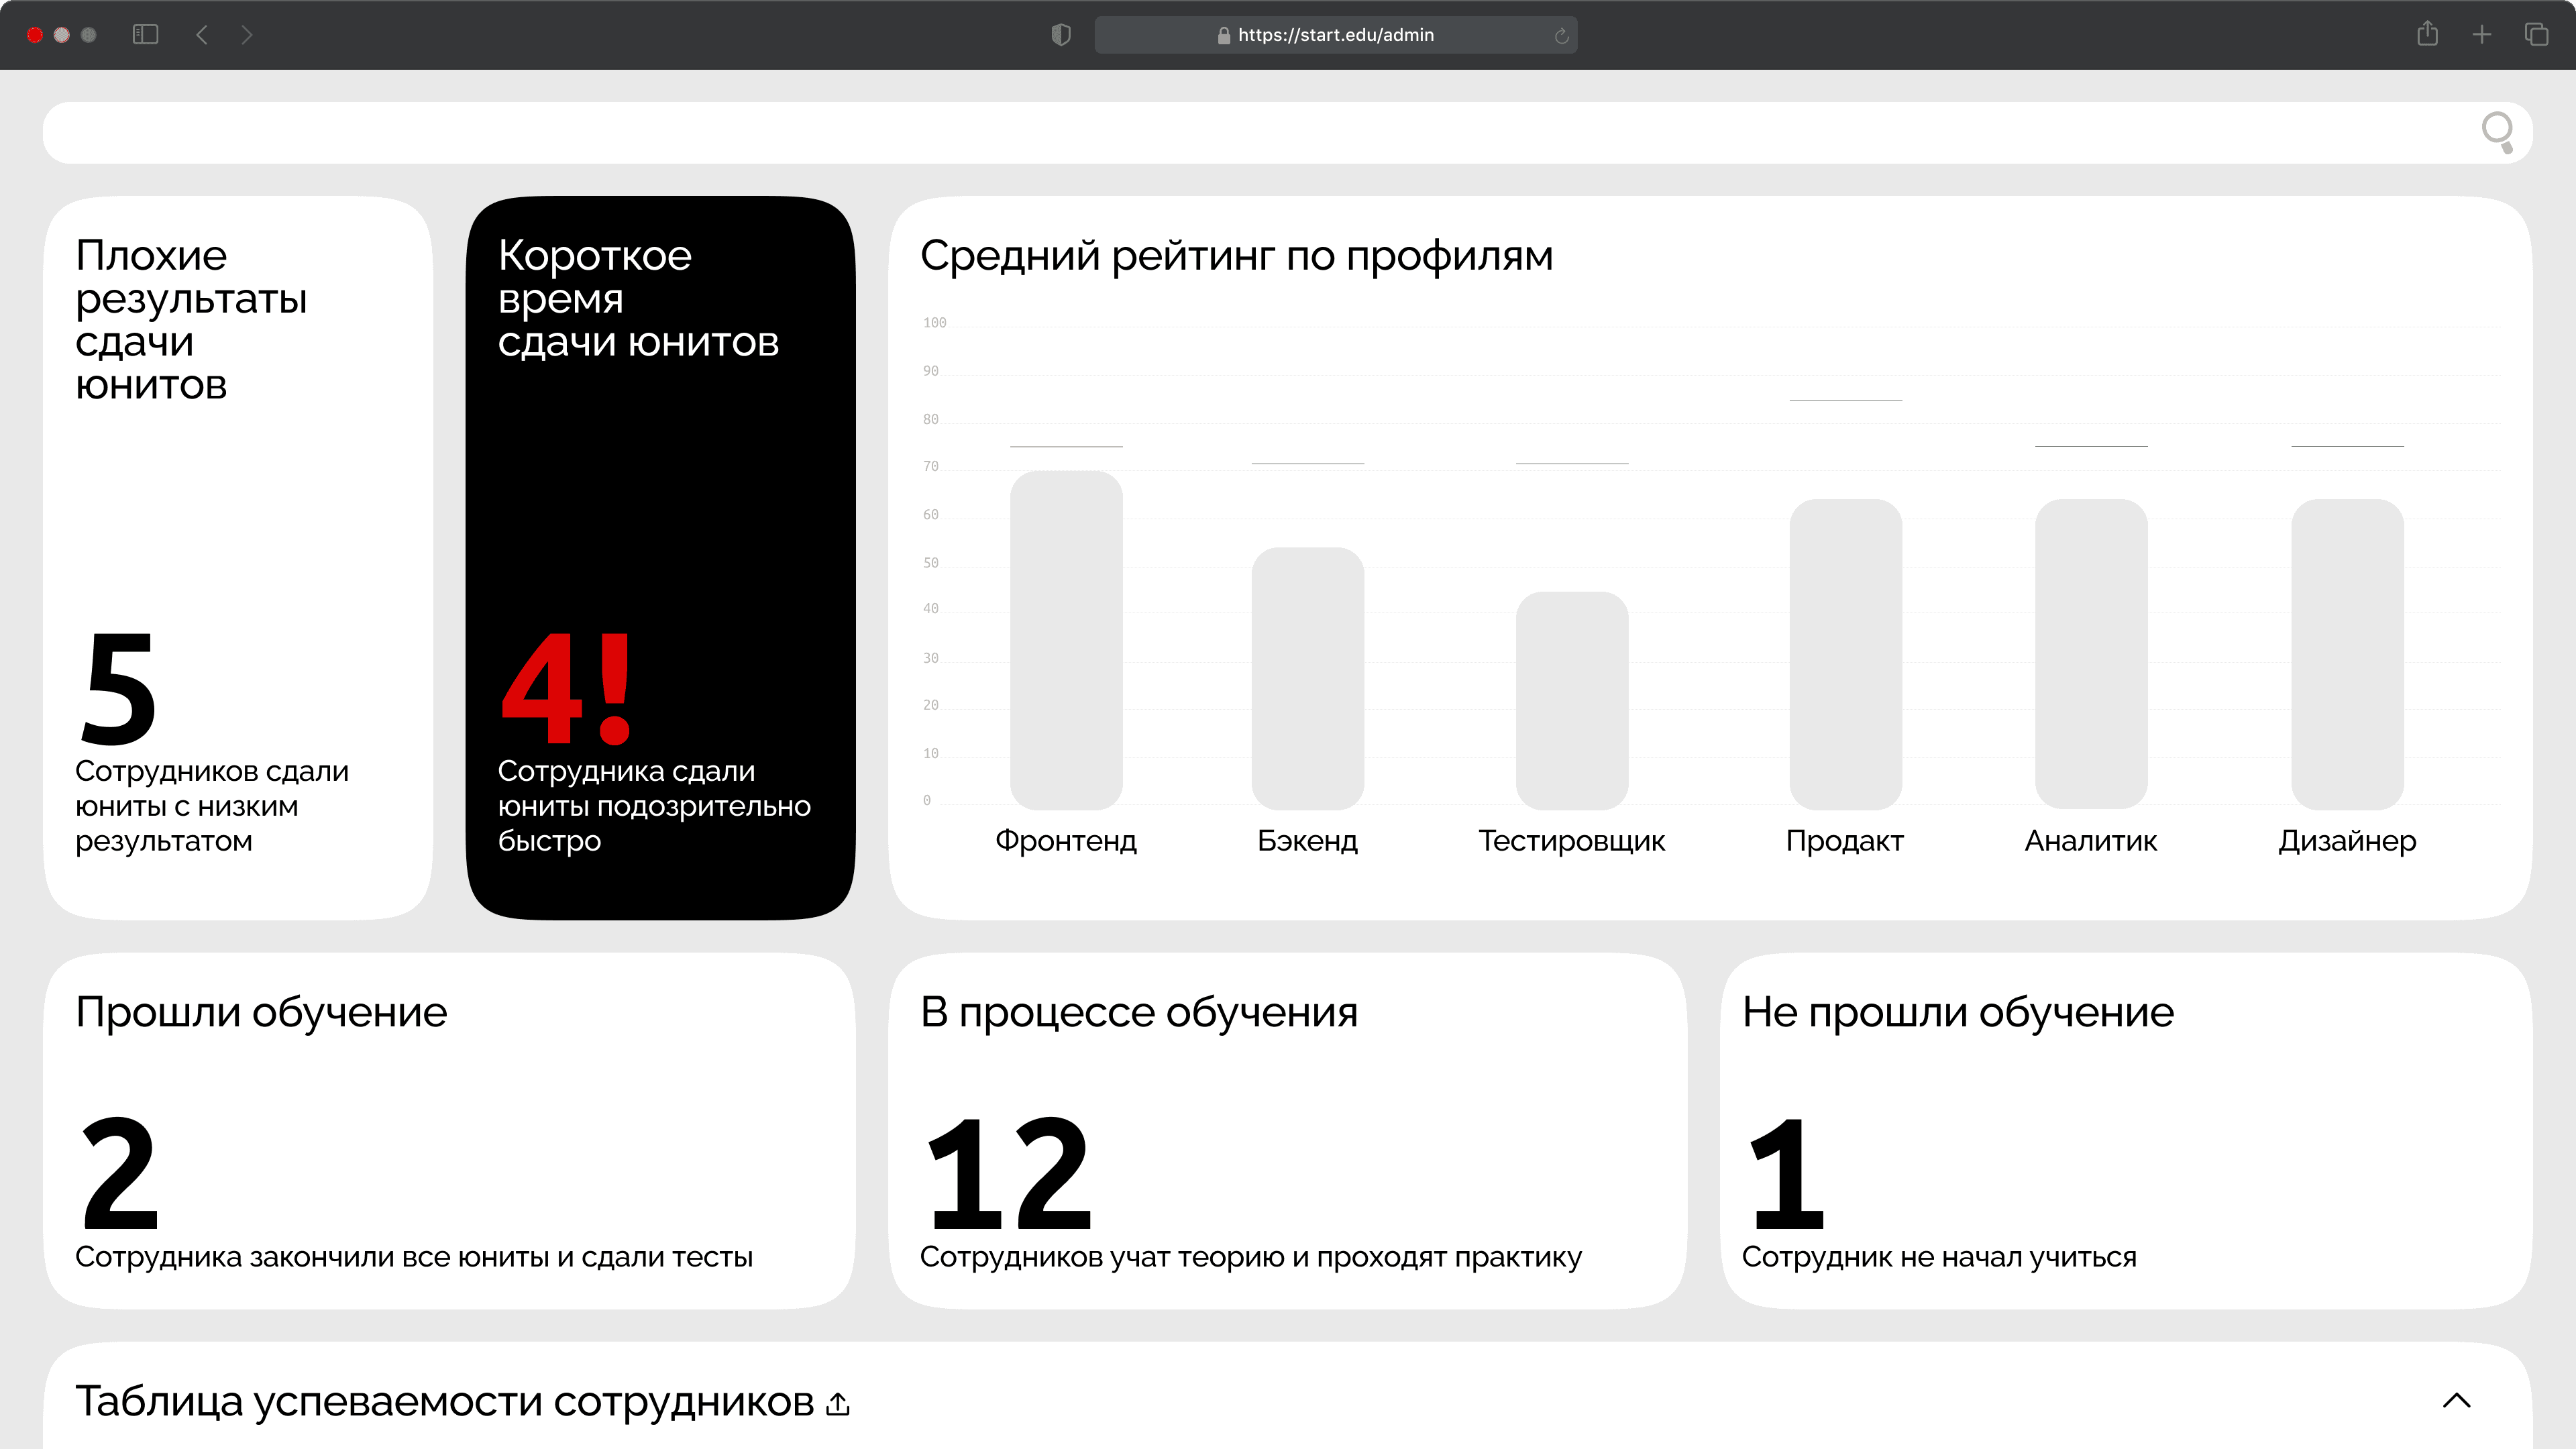The height and width of the screenshot is (1449, 2576).
Task: Click the y-axis label '100'
Action: 934,323
